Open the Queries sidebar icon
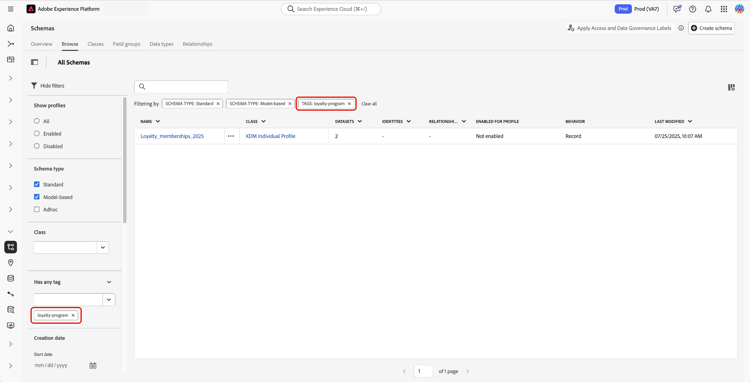Image resolution: width=750 pixels, height=382 pixels. pyautogui.click(x=11, y=310)
